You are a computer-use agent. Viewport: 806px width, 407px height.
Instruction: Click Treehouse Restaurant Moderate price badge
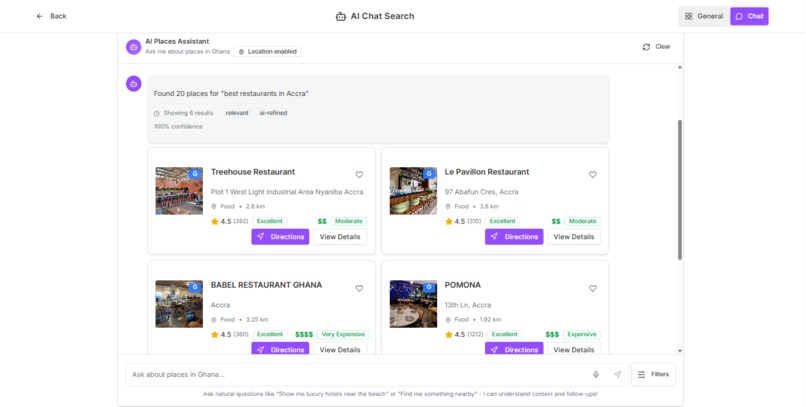(x=349, y=221)
